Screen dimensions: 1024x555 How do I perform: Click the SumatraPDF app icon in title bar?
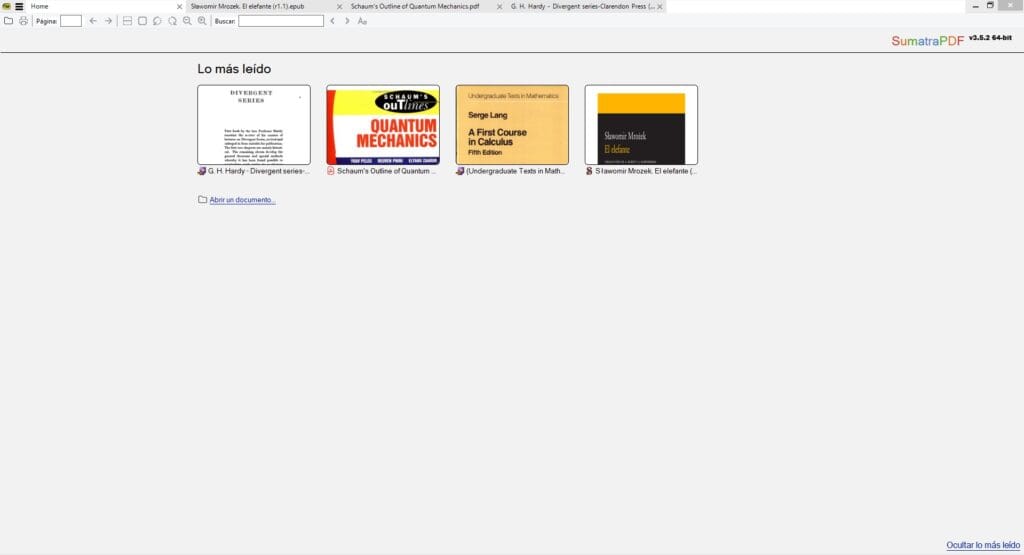tap(7, 7)
